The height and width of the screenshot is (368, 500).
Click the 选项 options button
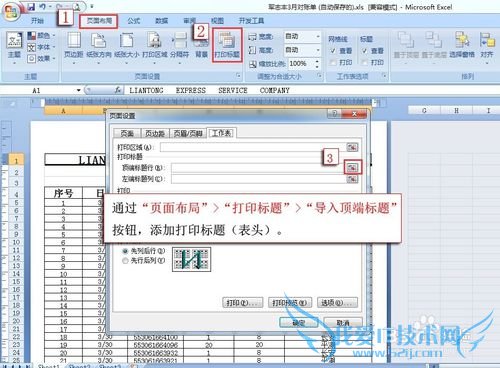(x=337, y=303)
